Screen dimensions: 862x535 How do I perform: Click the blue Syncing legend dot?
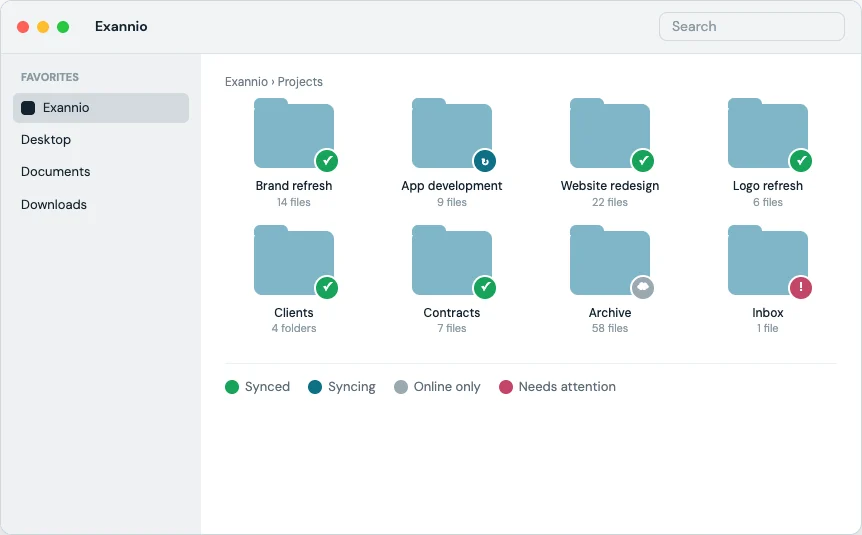pyautogui.click(x=315, y=387)
